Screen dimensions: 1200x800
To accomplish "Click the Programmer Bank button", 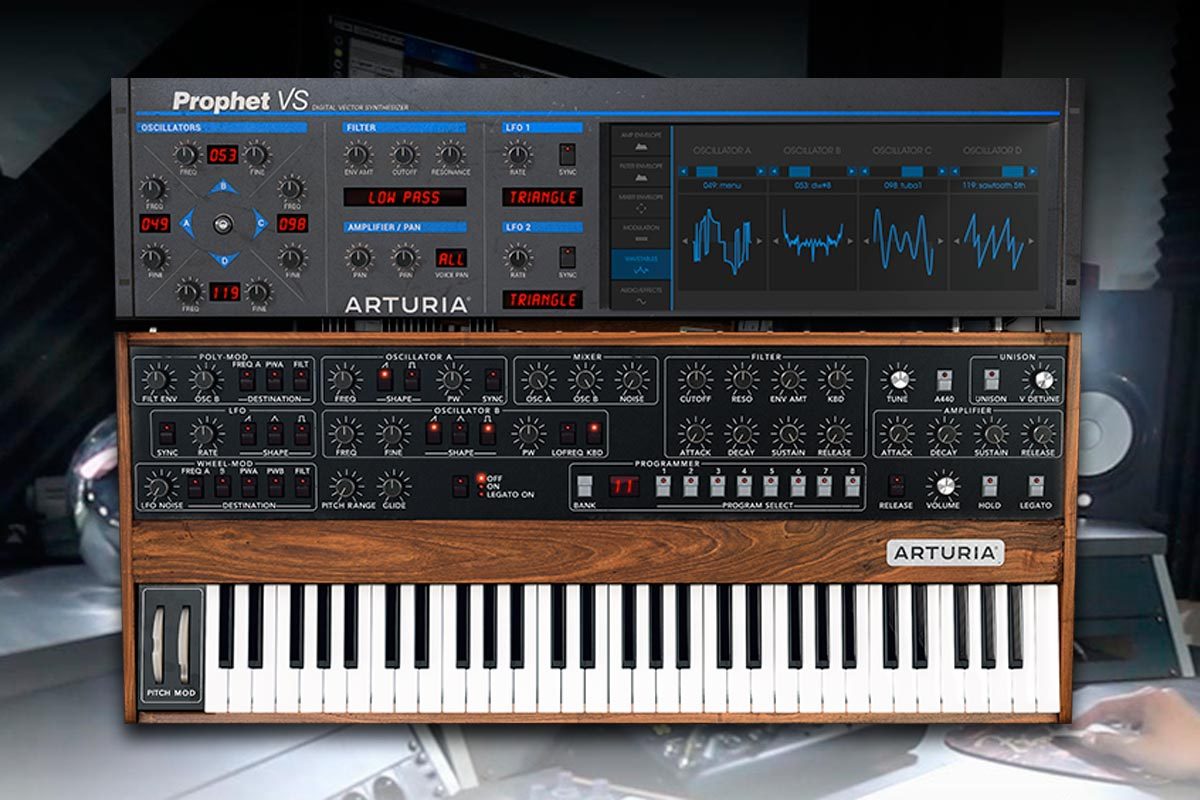I will (584, 486).
